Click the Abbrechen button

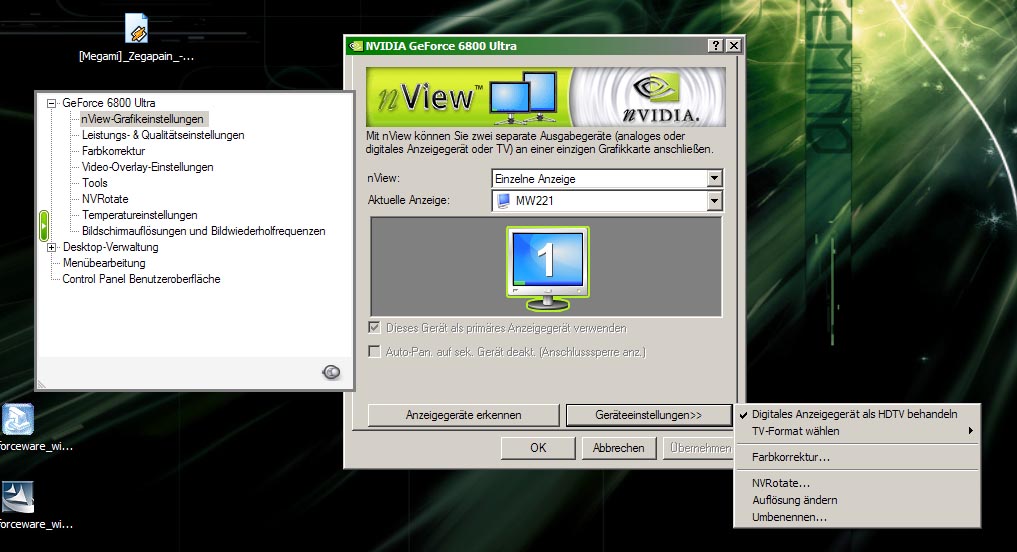coord(618,448)
